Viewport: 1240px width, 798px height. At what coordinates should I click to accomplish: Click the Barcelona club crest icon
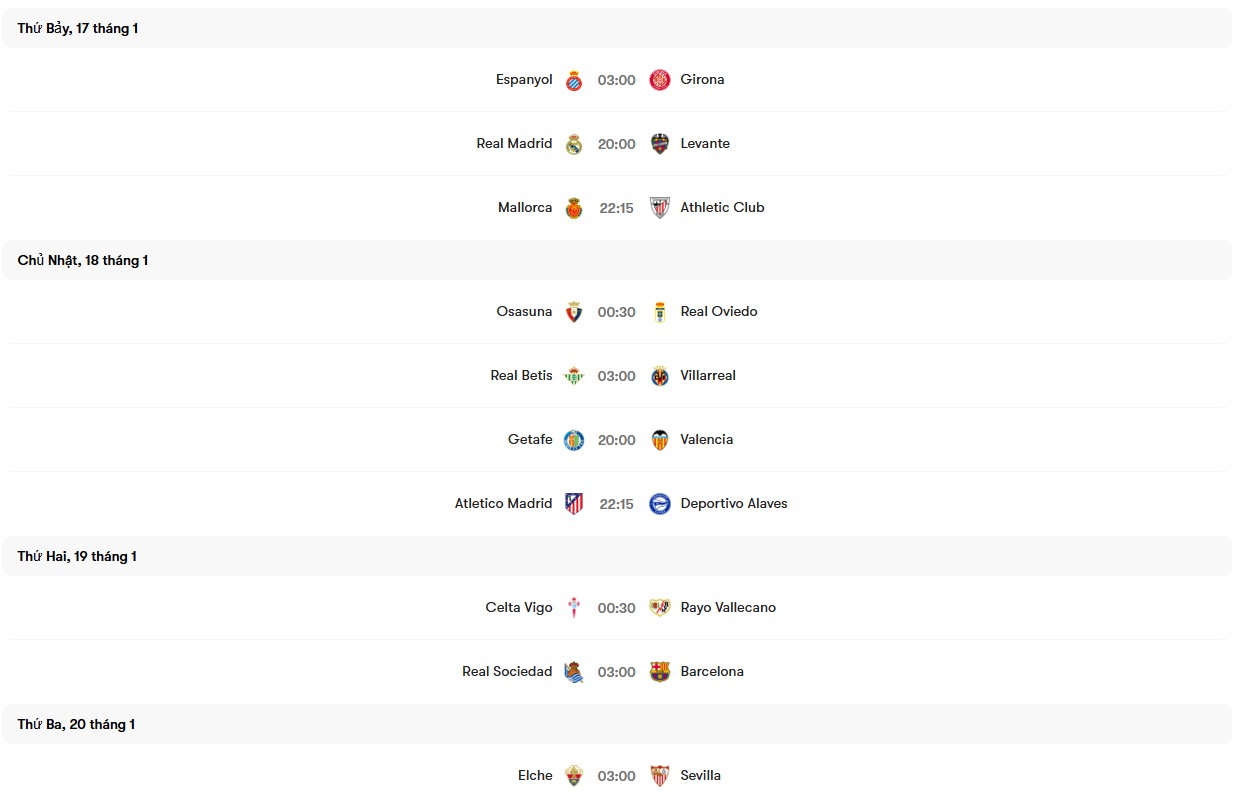660,671
